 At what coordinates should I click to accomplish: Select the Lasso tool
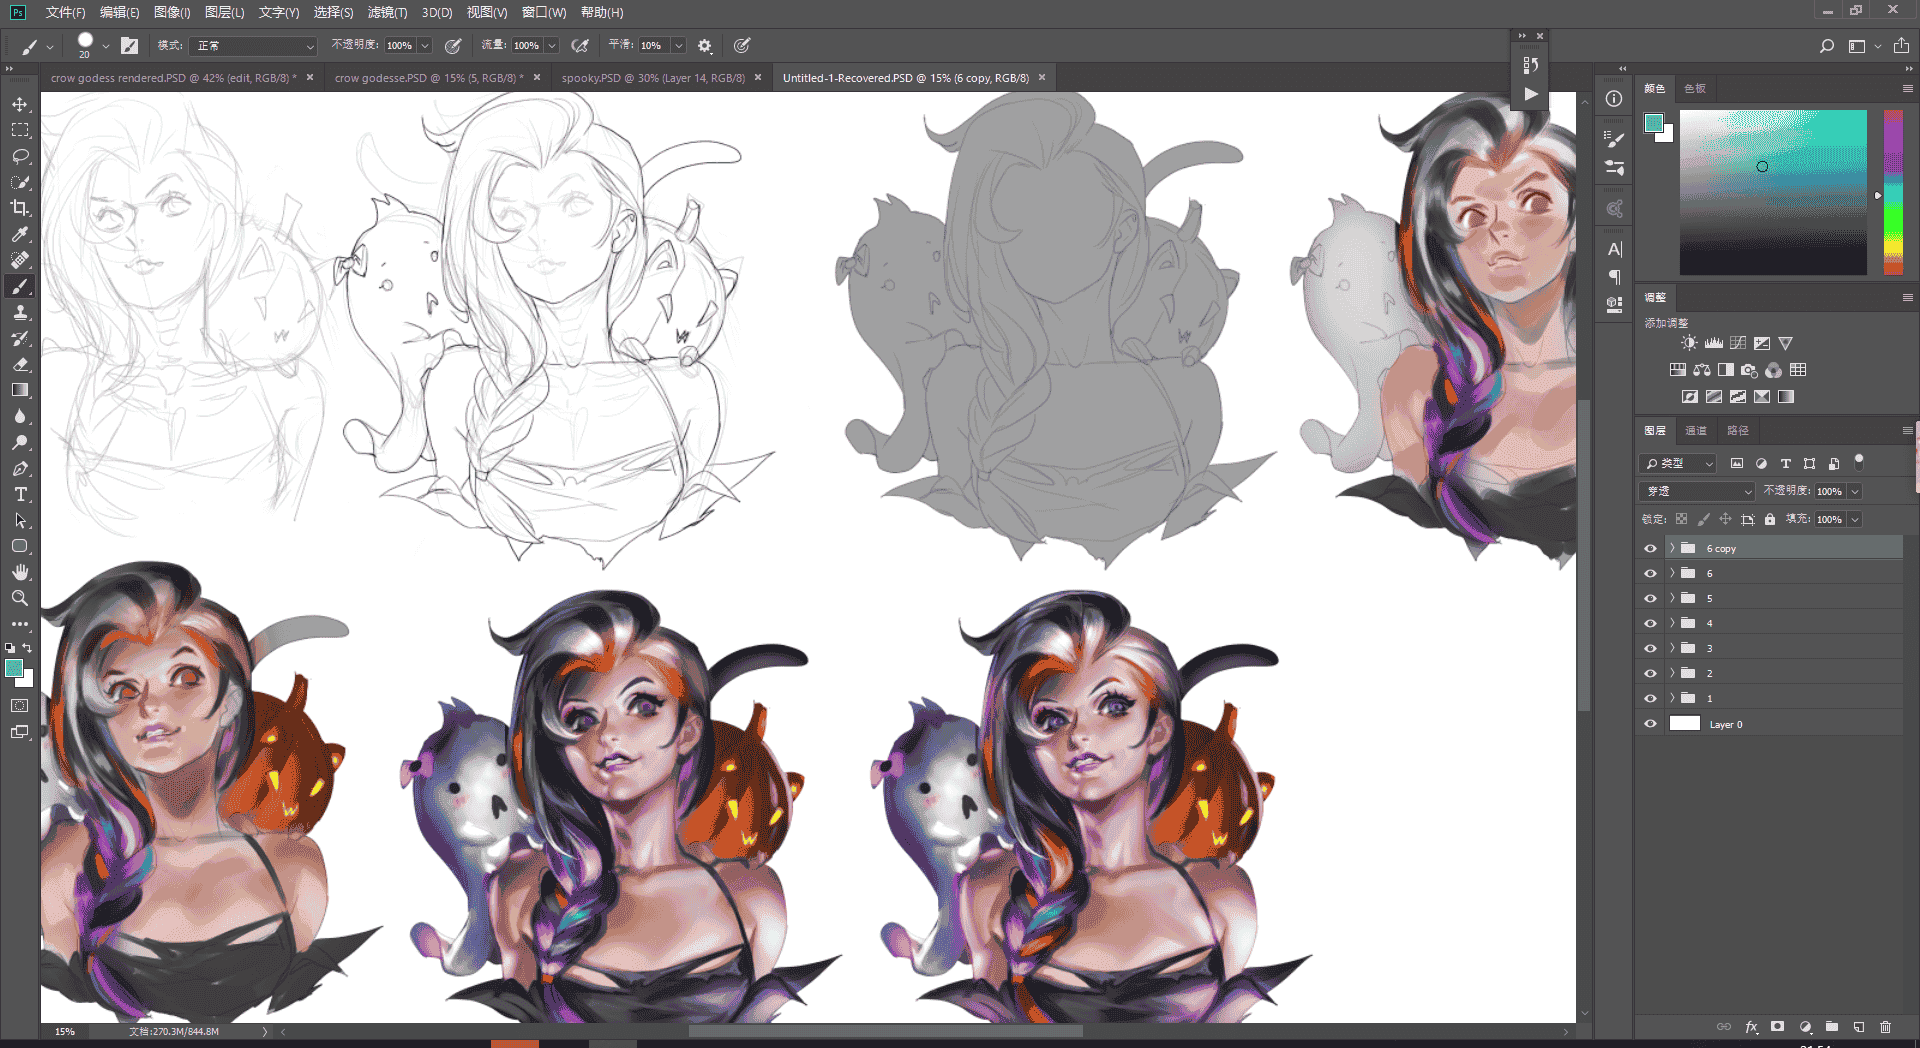pyautogui.click(x=20, y=156)
